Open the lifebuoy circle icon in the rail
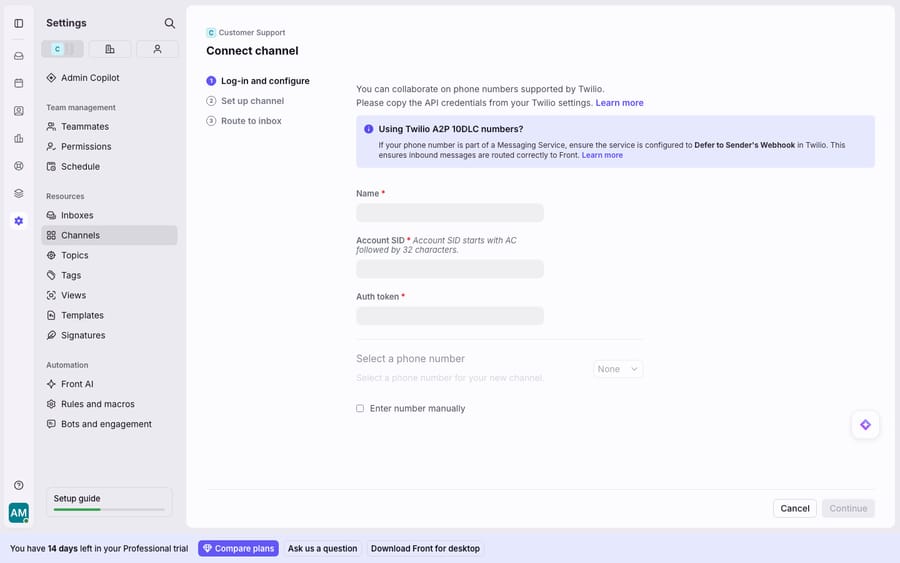 tap(18, 166)
